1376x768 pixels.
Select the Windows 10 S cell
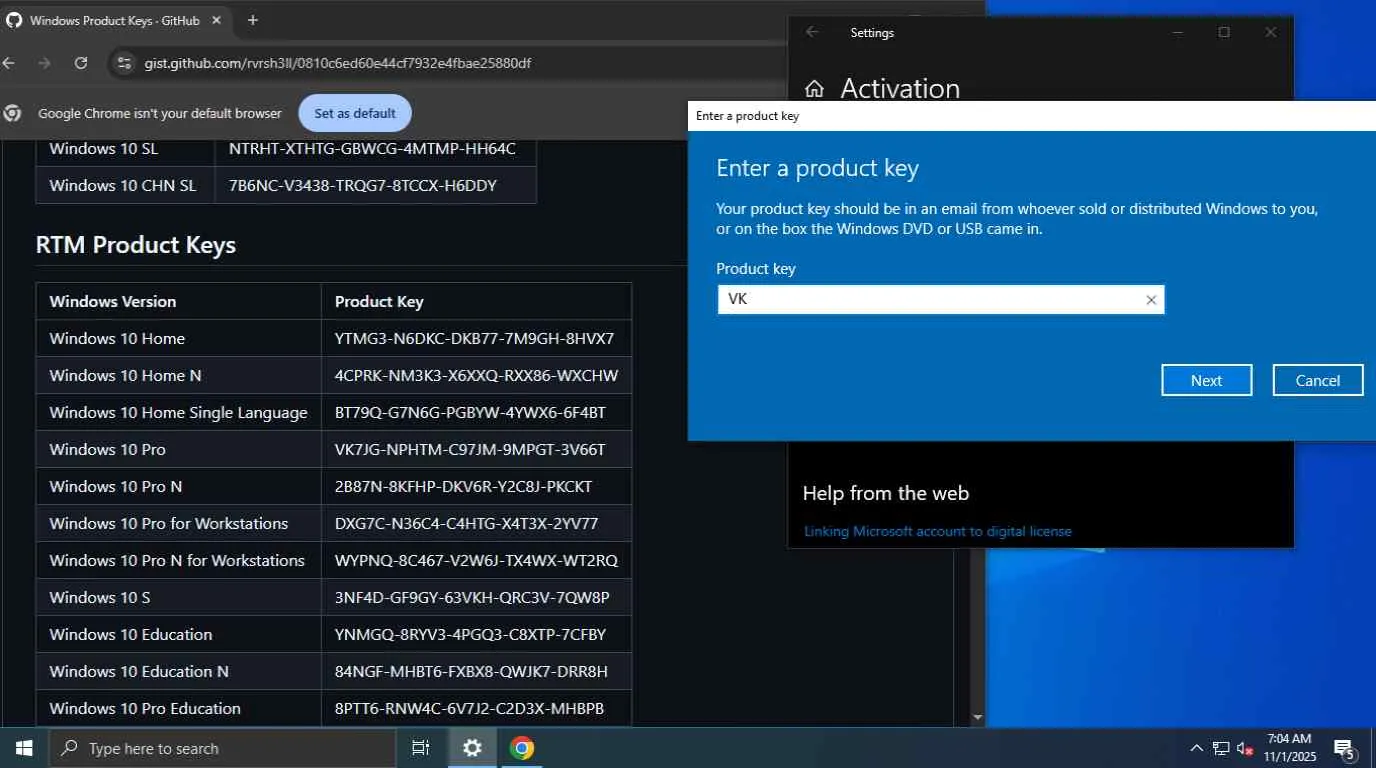point(178,597)
